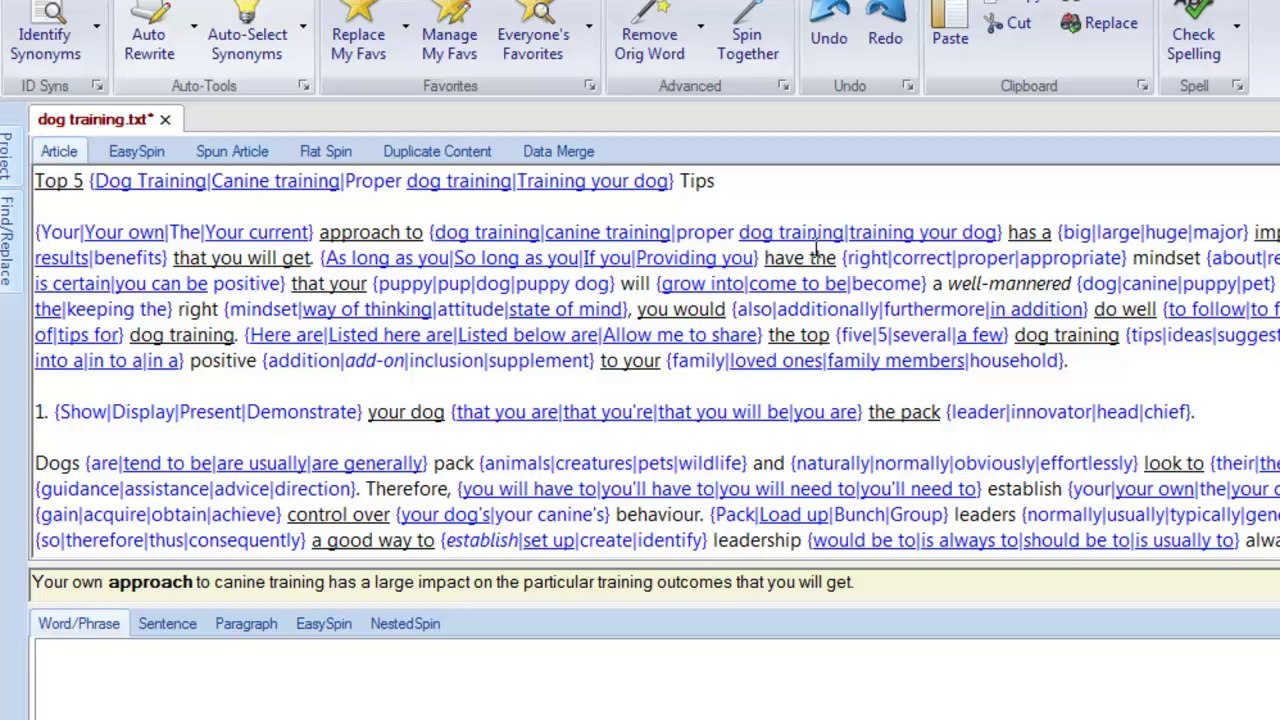Expand the Everyone's Favorites dropdown arrow
Screen dimensions: 1280x720
[589, 25]
